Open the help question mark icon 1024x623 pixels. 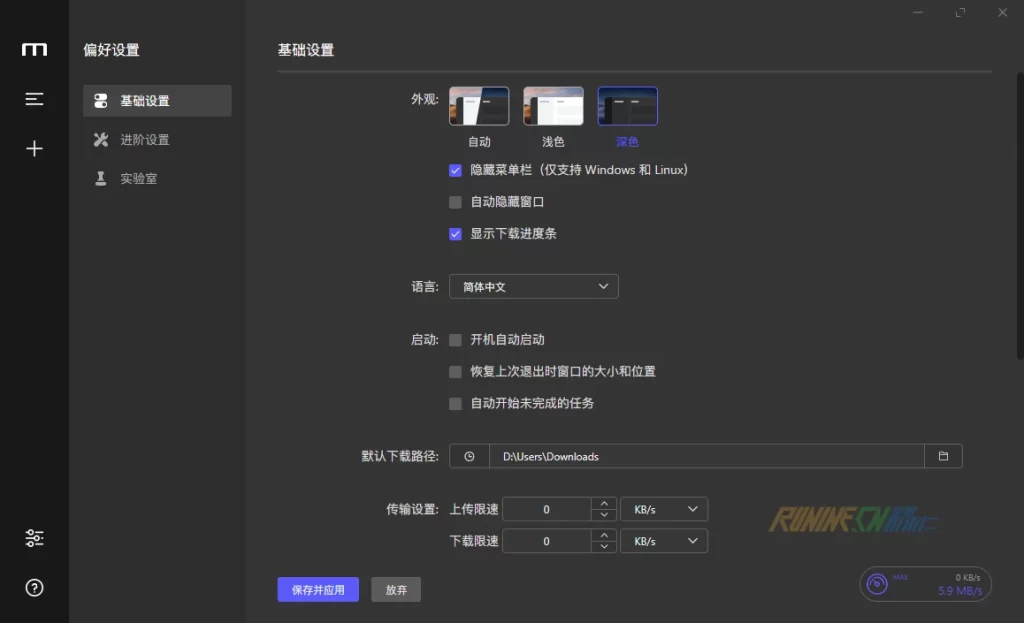(34, 588)
